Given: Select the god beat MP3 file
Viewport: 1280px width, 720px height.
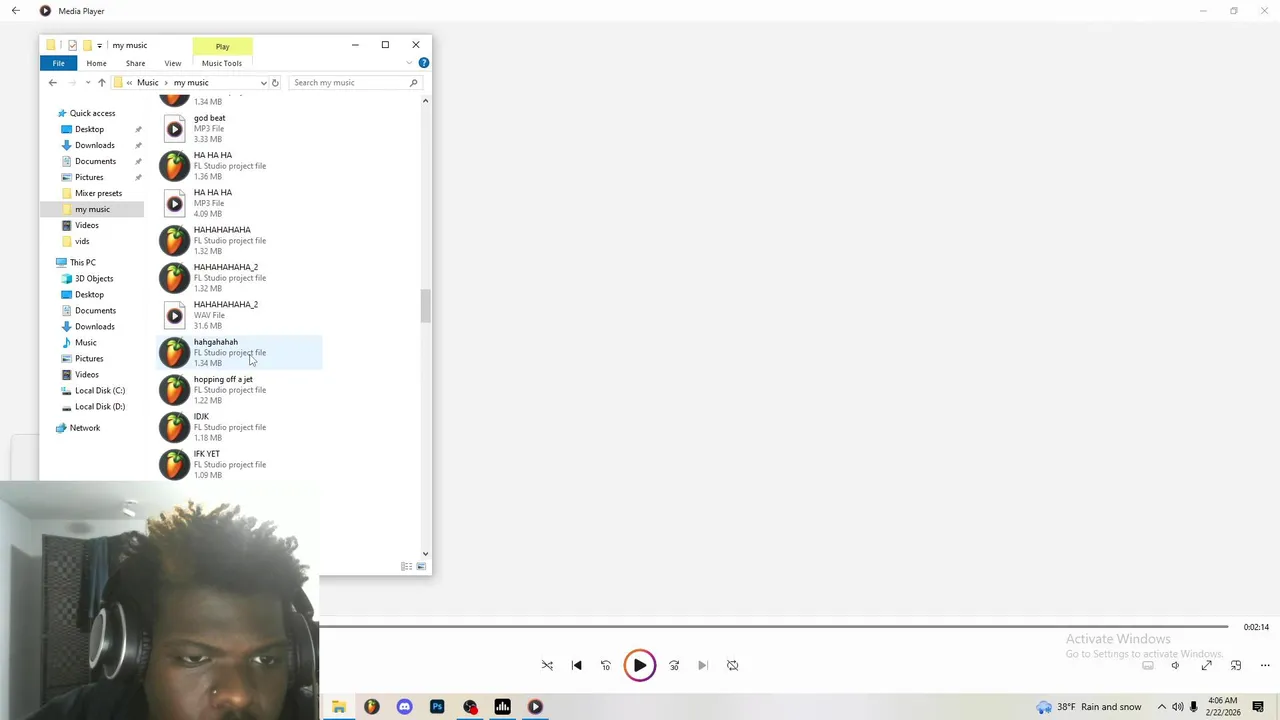Looking at the screenshot, I should (240, 129).
